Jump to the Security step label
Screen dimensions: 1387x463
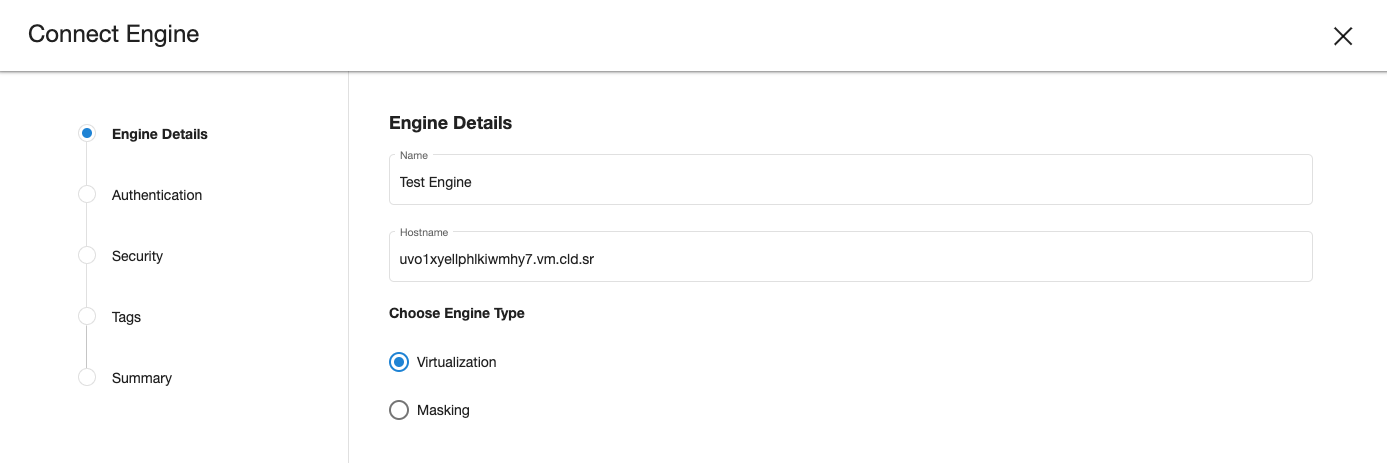[x=137, y=256]
